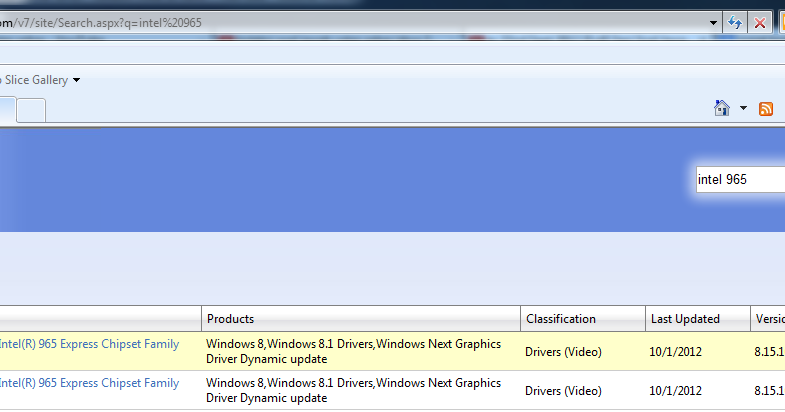The height and width of the screenshot is (412, 785).
Task: Select Products text in the highlighted first row
Action: [x=353, y=351]
